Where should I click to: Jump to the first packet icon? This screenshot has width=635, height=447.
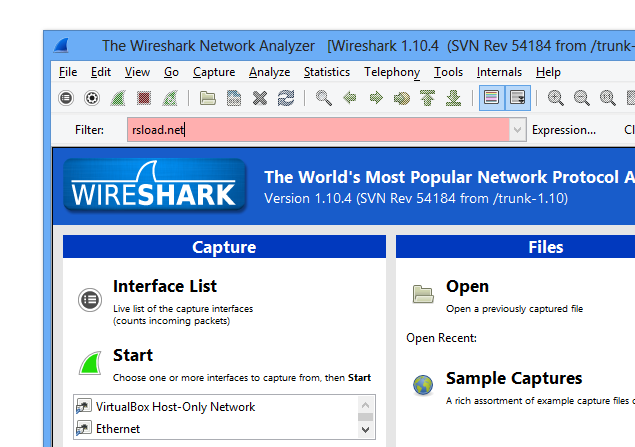[x=427, y=98]
